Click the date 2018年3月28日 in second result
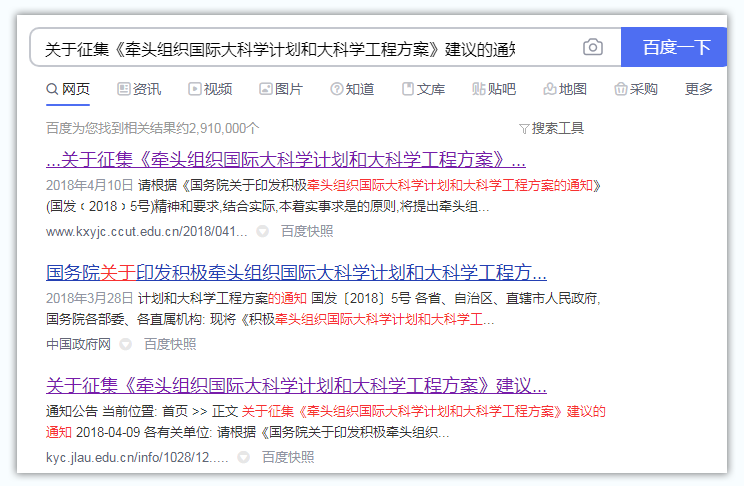 pos(89,298)
